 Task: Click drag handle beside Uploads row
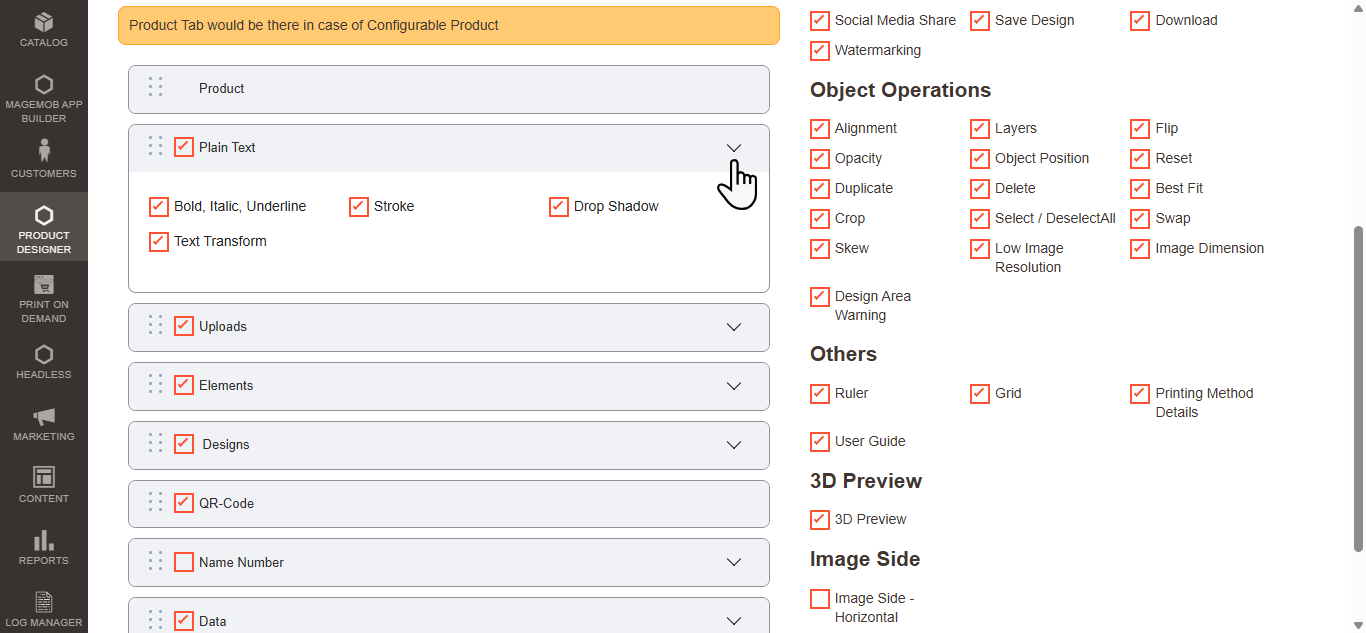(155, 326)
